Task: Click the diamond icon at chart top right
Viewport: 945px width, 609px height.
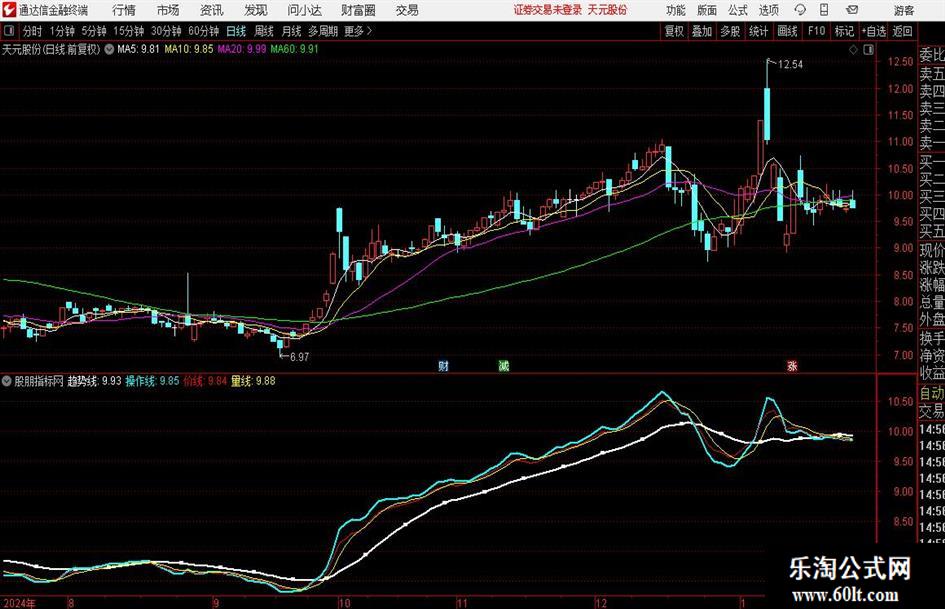Action: coord(853,50)
